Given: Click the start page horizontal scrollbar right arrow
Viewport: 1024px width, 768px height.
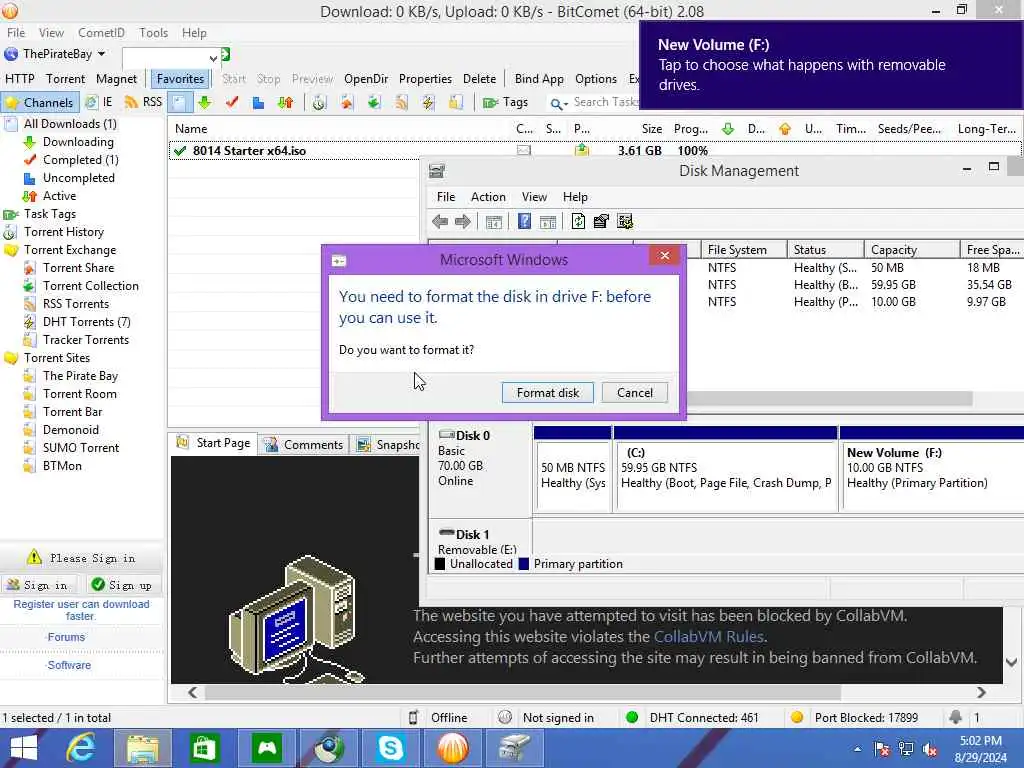Looking at the screenshot, I should click(981, 692).
